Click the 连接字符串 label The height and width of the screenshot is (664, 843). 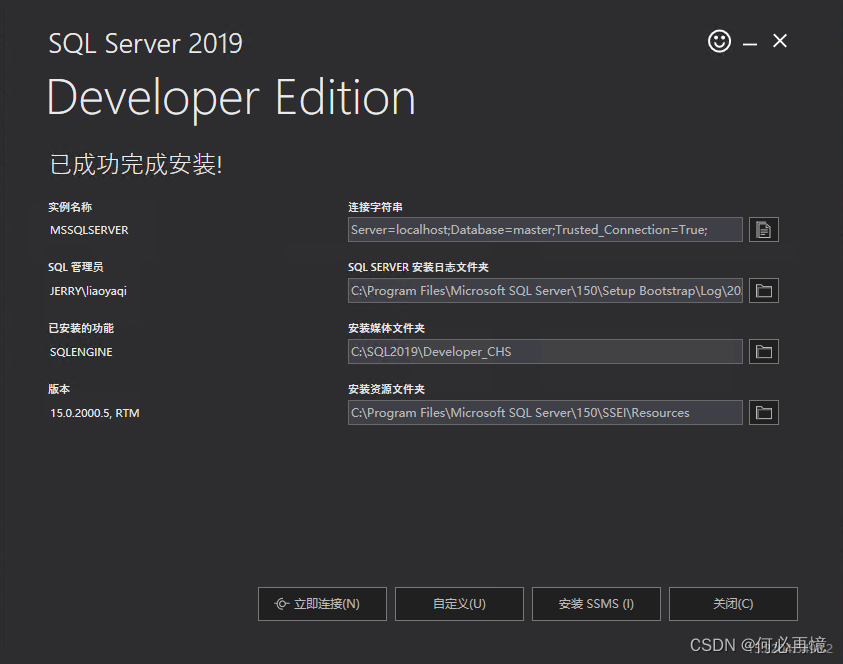pos(375,207)
